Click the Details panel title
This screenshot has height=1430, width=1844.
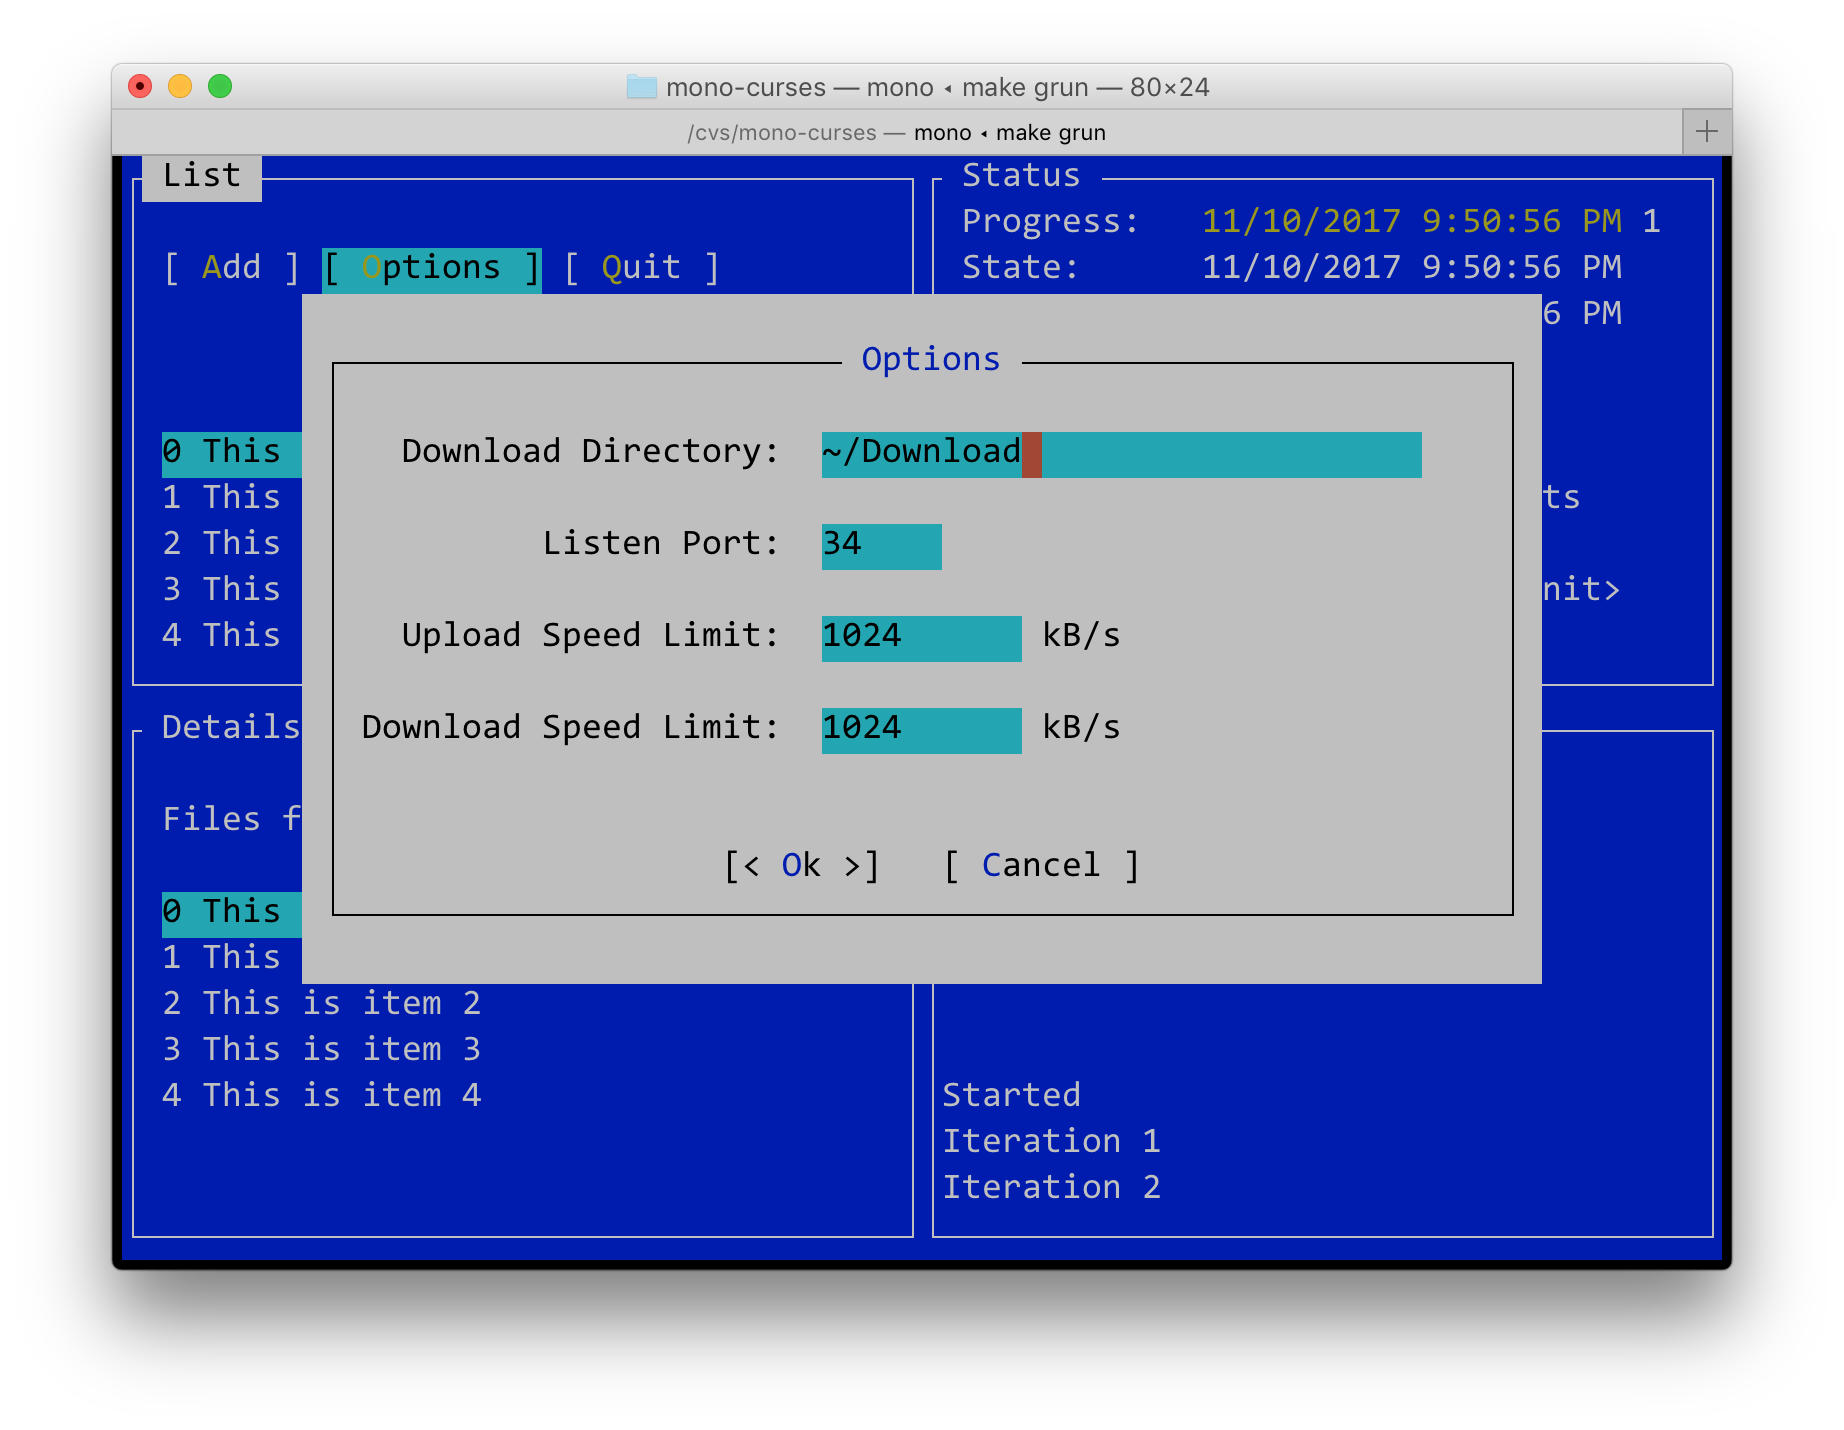[231, 727]
